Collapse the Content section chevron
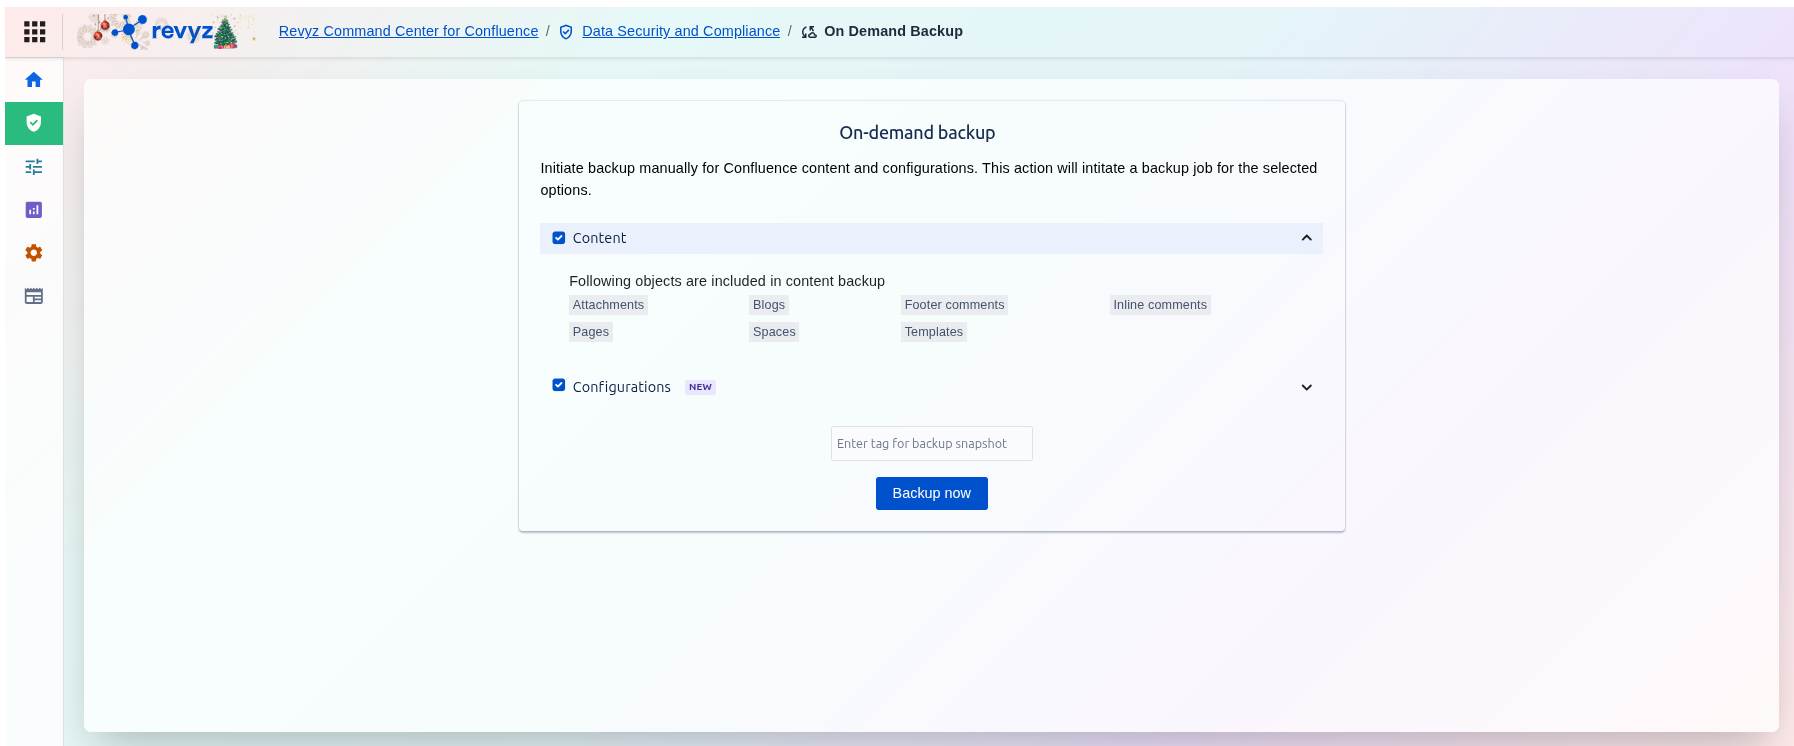1794x746 pixels. coord(1306,238)
